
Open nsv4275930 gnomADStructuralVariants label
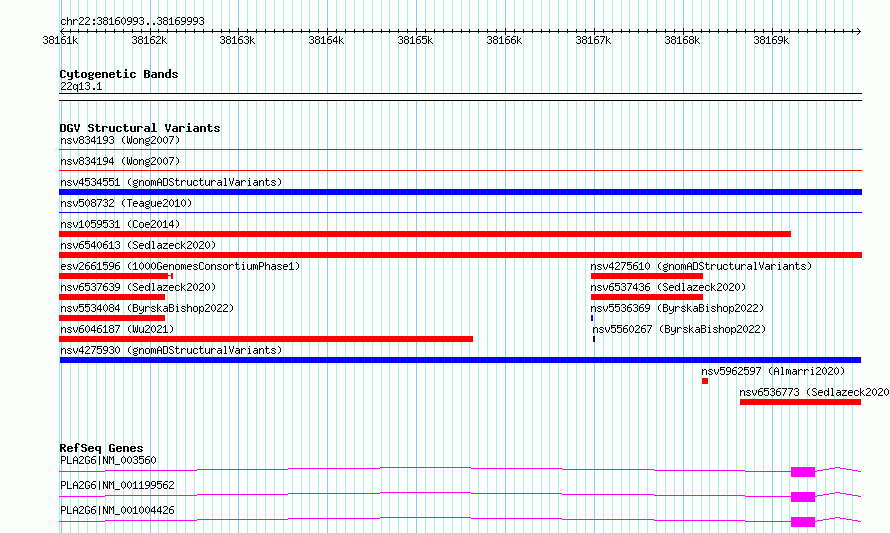[171, 350]
